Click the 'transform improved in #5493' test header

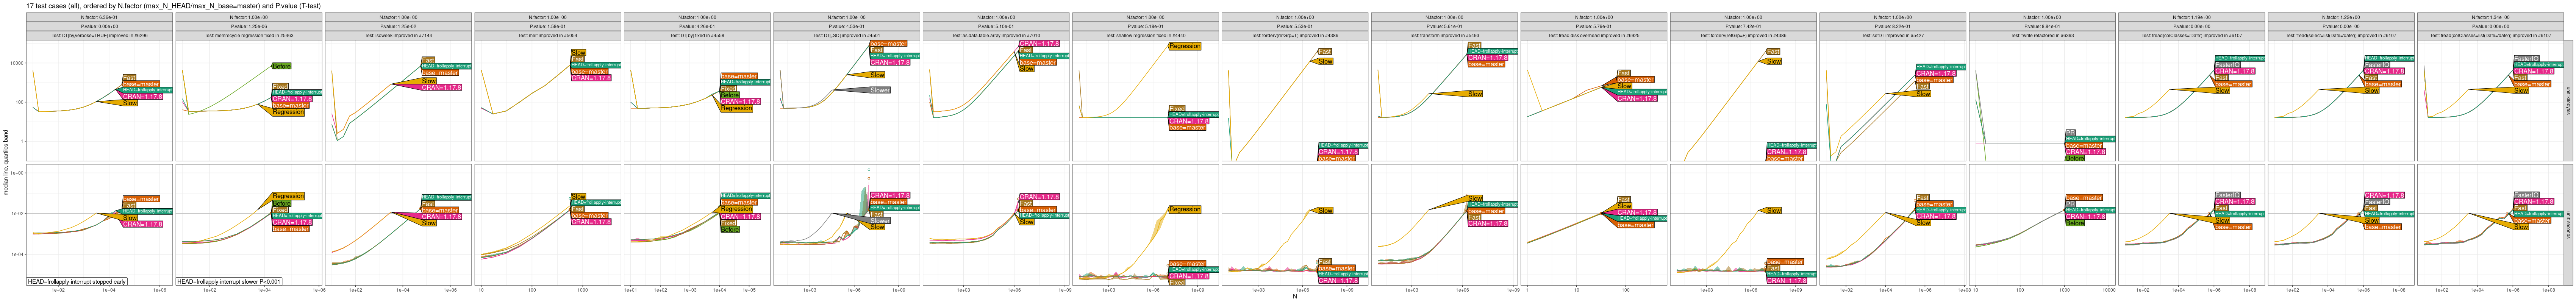click(1444, 35)
